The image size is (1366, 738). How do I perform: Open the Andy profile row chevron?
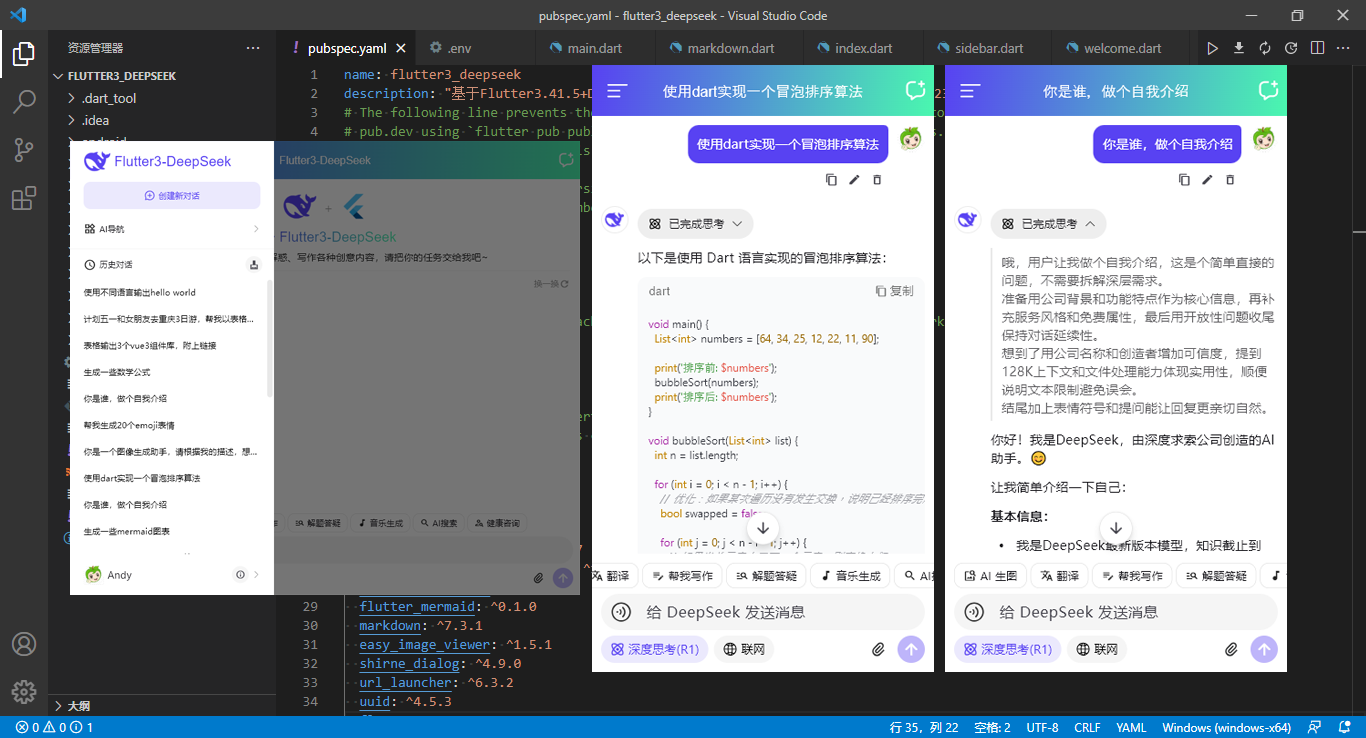[256, 575]
